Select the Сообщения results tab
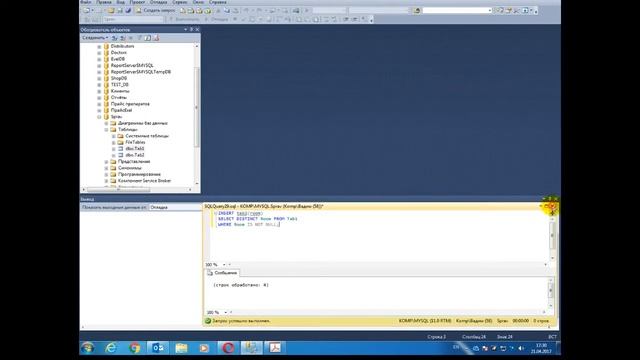 (x=222, y=273)
